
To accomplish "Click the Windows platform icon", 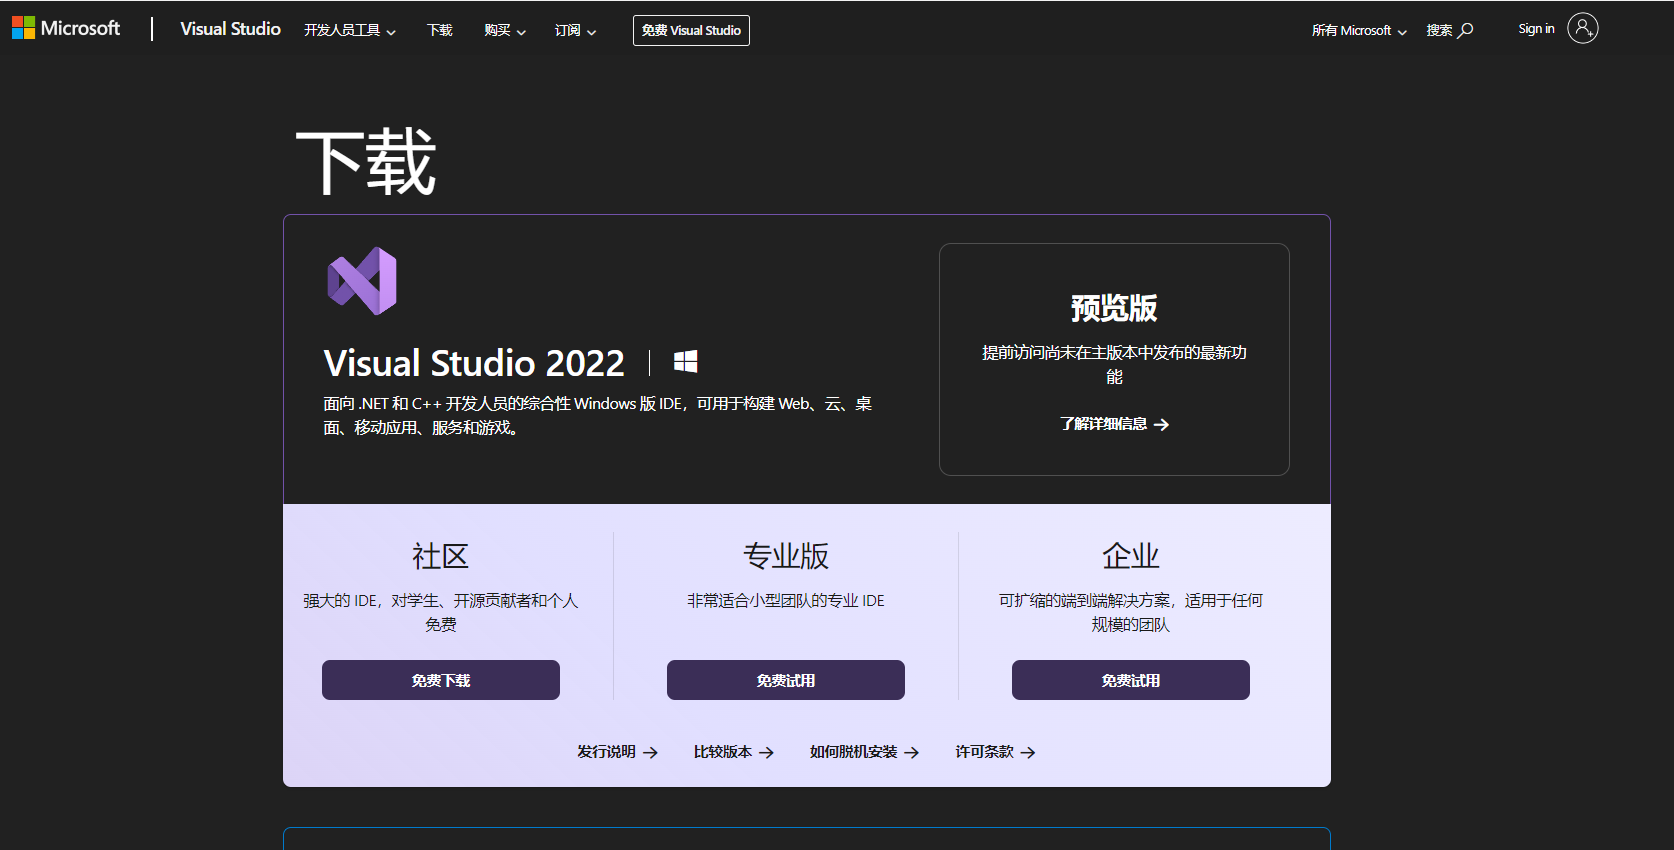I will 685,362.
